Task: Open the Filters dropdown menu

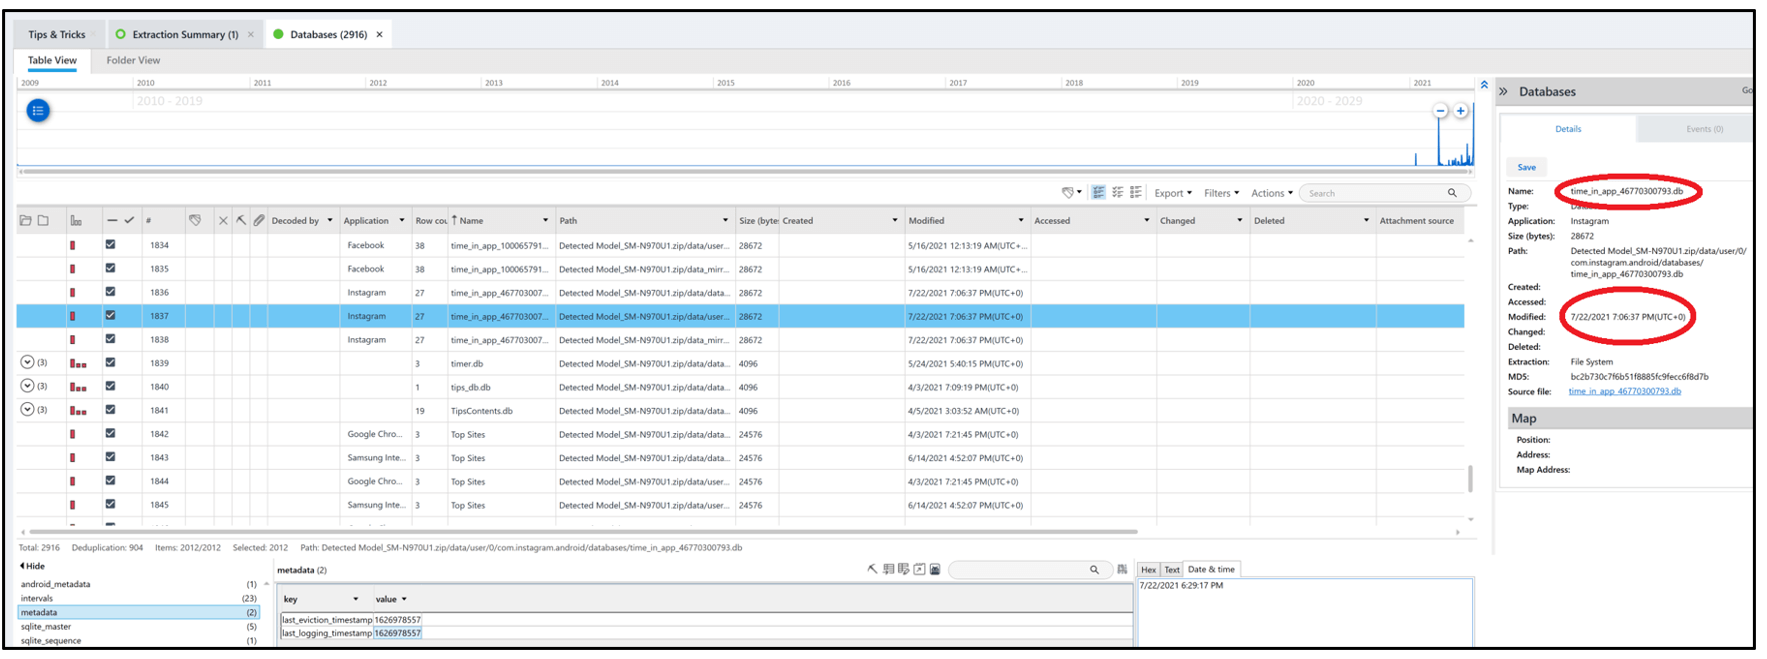Action: [x=1221, y=193]
